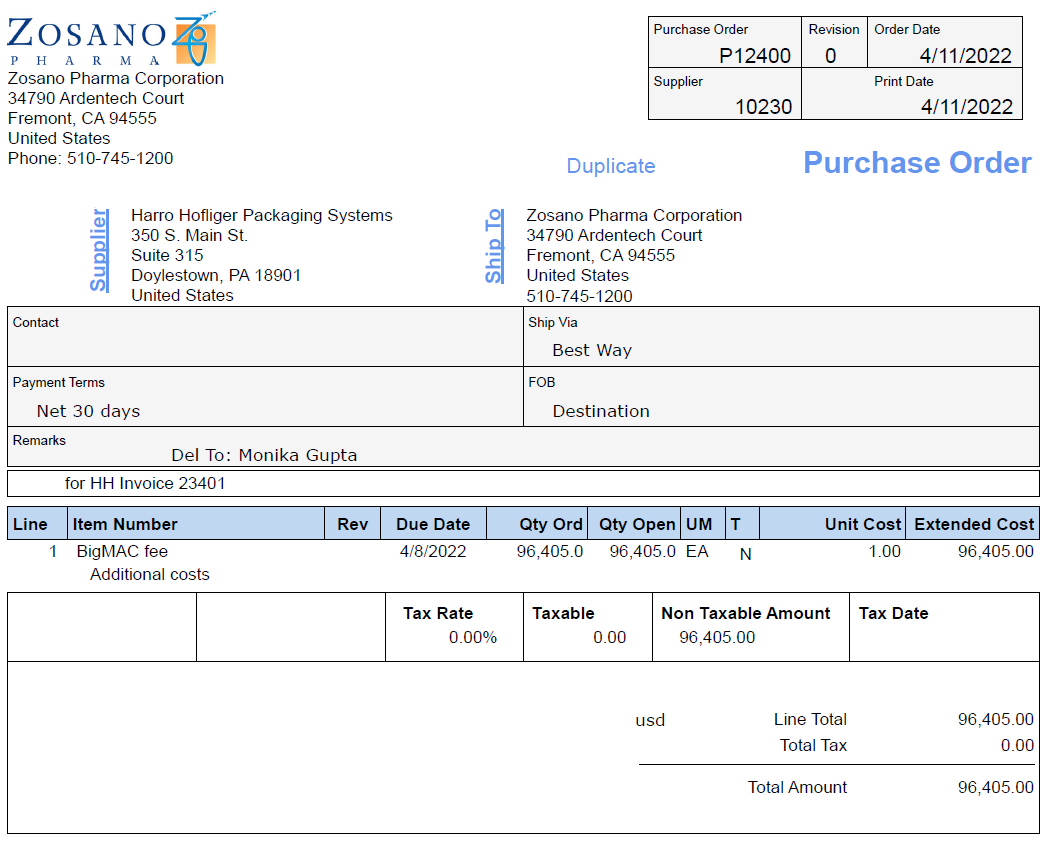The image size is (1044, 841).
Task: Click the rotated Supplier link
Action: coord(99,250)
